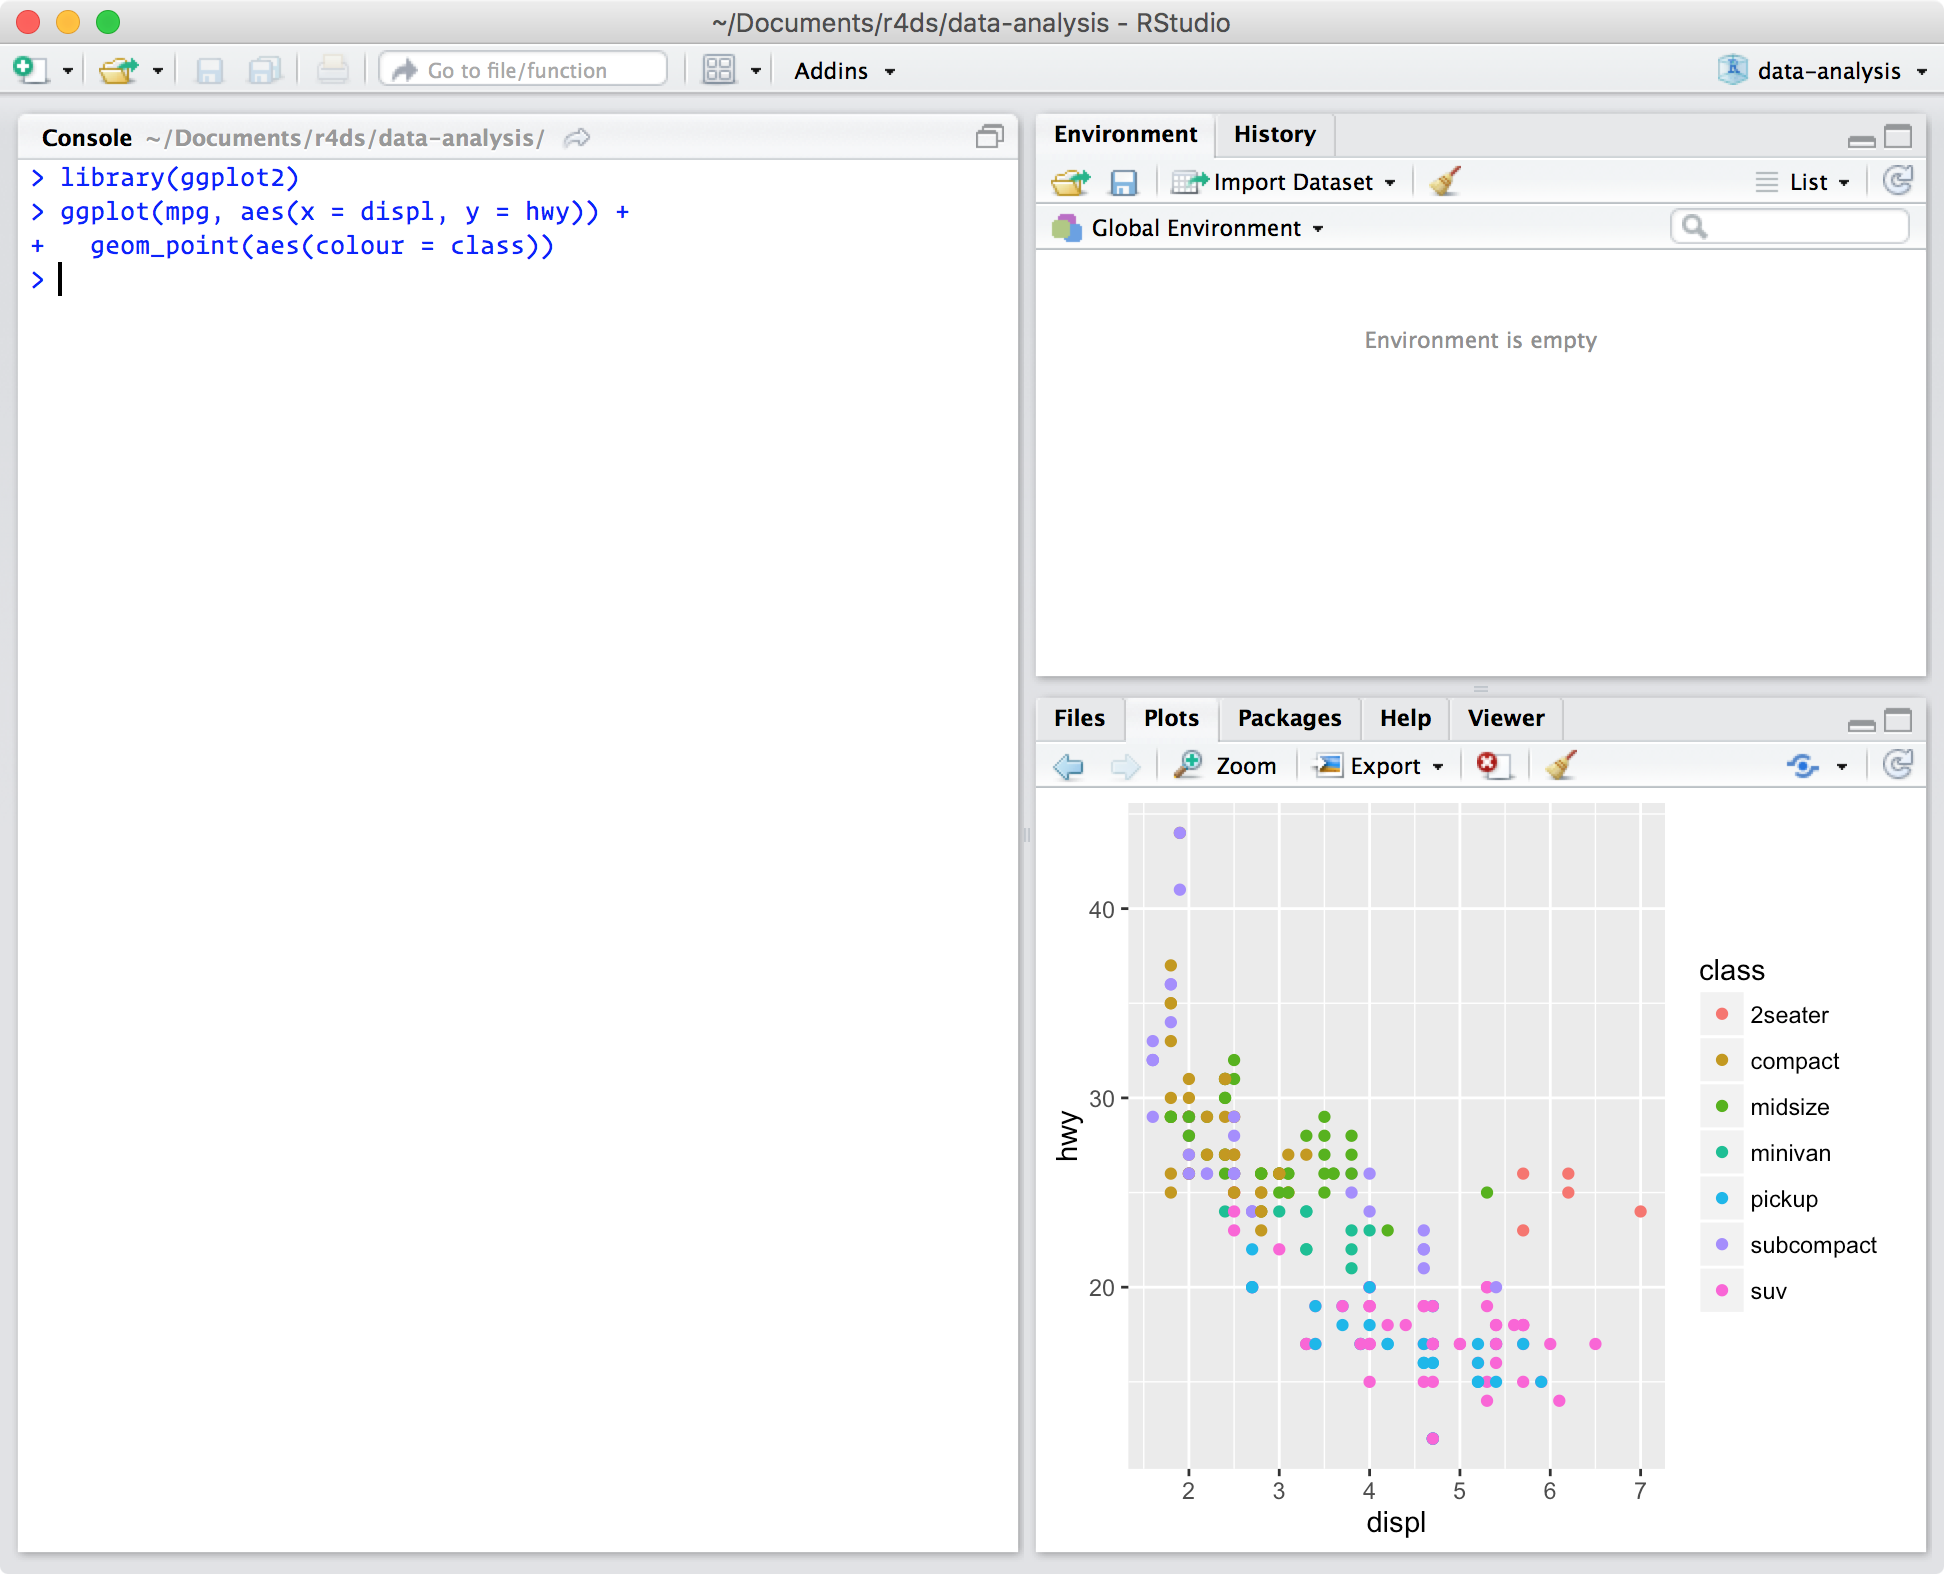
Task: Click the remove current plot icon
Action: click(1493, 765)
